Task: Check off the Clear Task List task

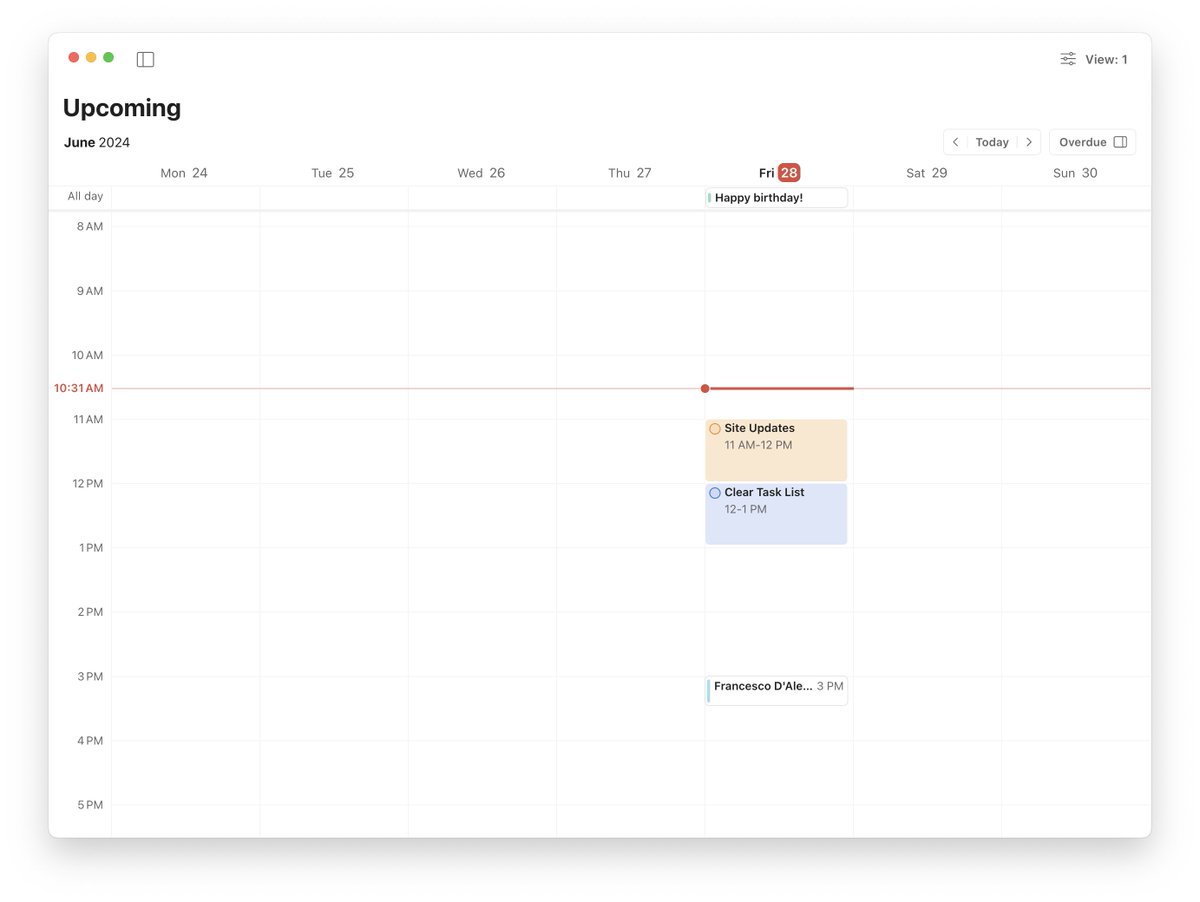Action: click(x=714, y=492)
